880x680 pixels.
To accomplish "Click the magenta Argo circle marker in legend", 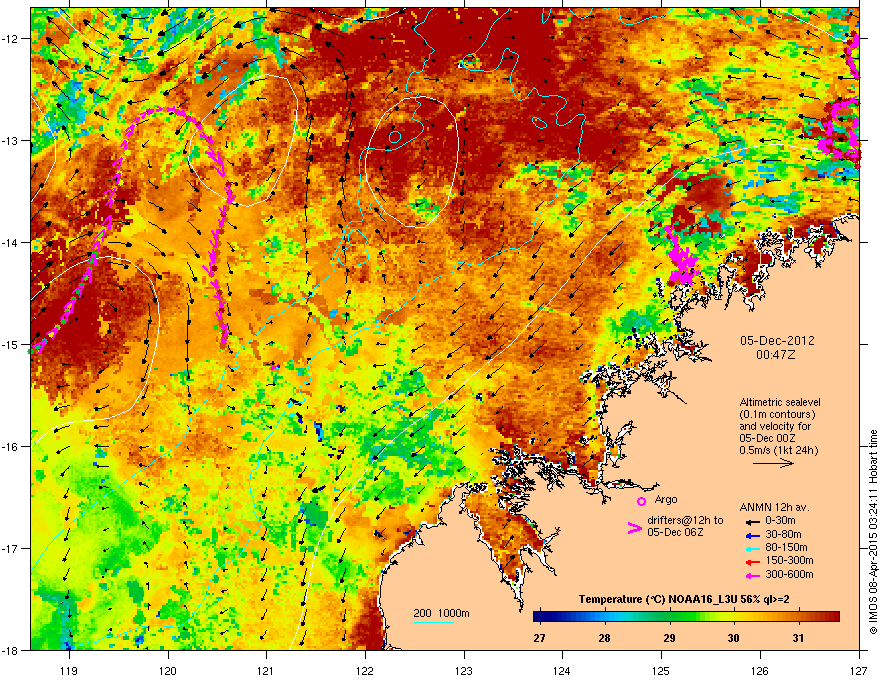I will coord(641,501).
